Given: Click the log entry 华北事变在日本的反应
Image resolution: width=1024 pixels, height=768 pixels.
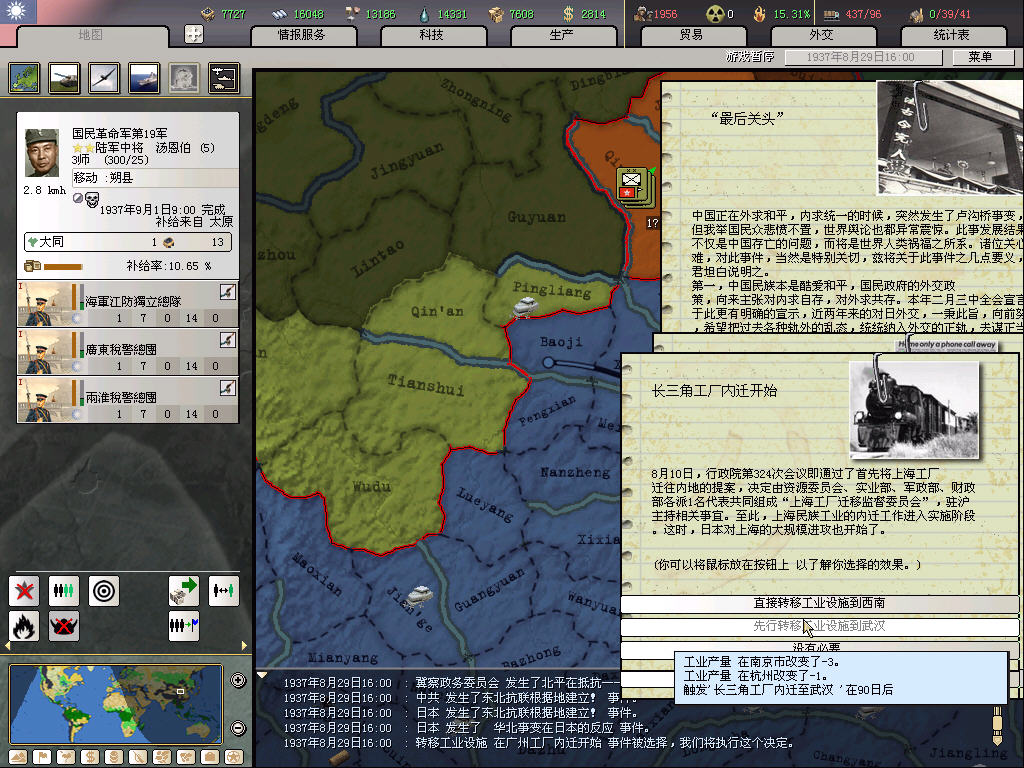Looking at the screenshot, I should 466,728.
